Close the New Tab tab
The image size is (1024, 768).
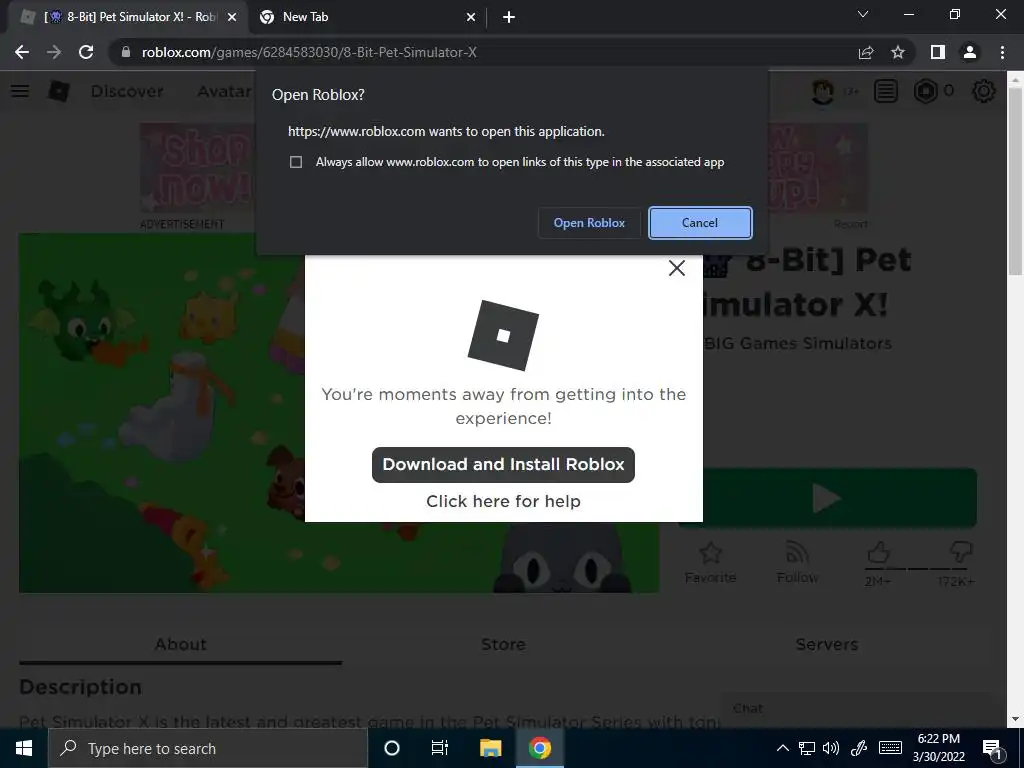click(x=471, y=18)
